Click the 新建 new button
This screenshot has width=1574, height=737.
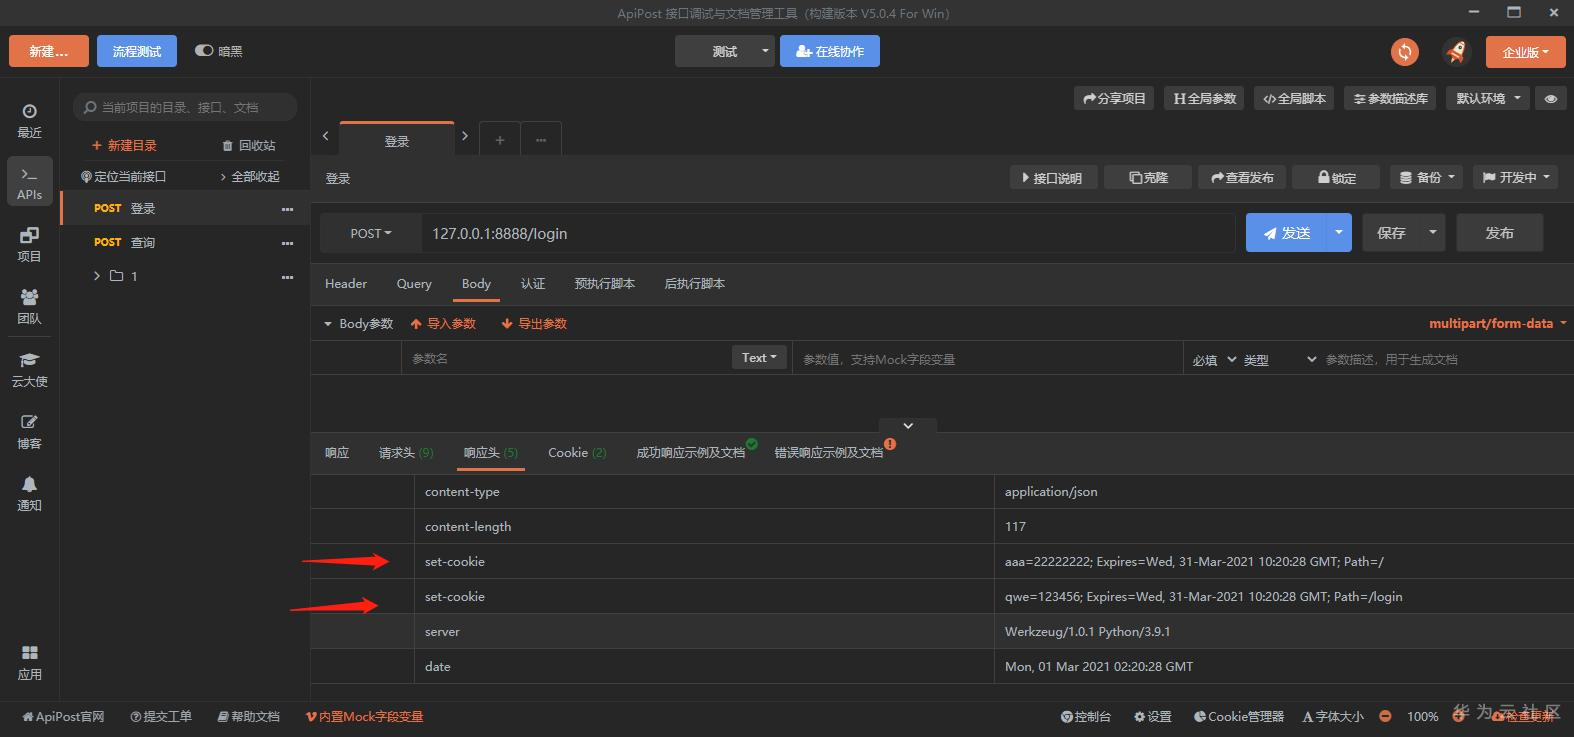[x=49, y=51]
